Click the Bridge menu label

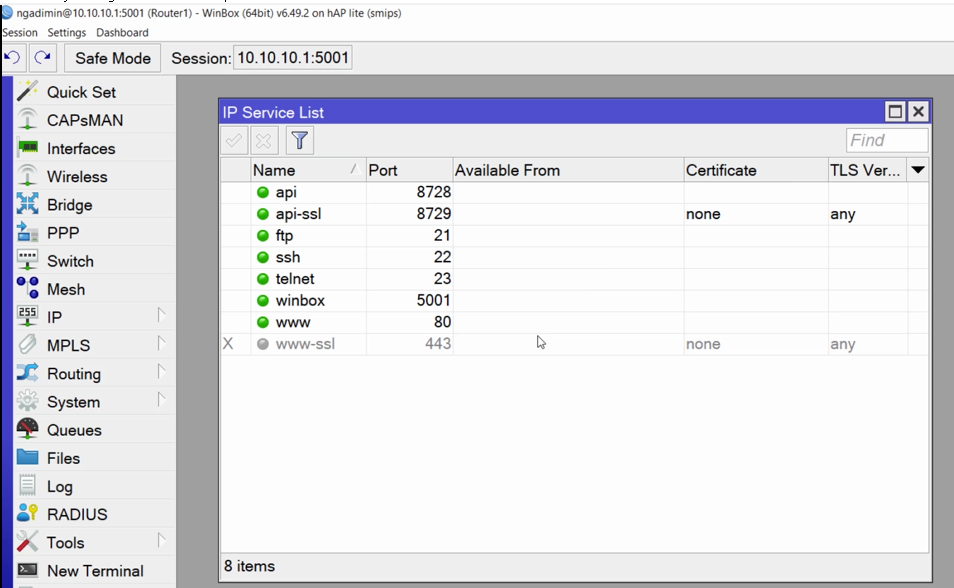pyautogui.click(x=70, y=205)
